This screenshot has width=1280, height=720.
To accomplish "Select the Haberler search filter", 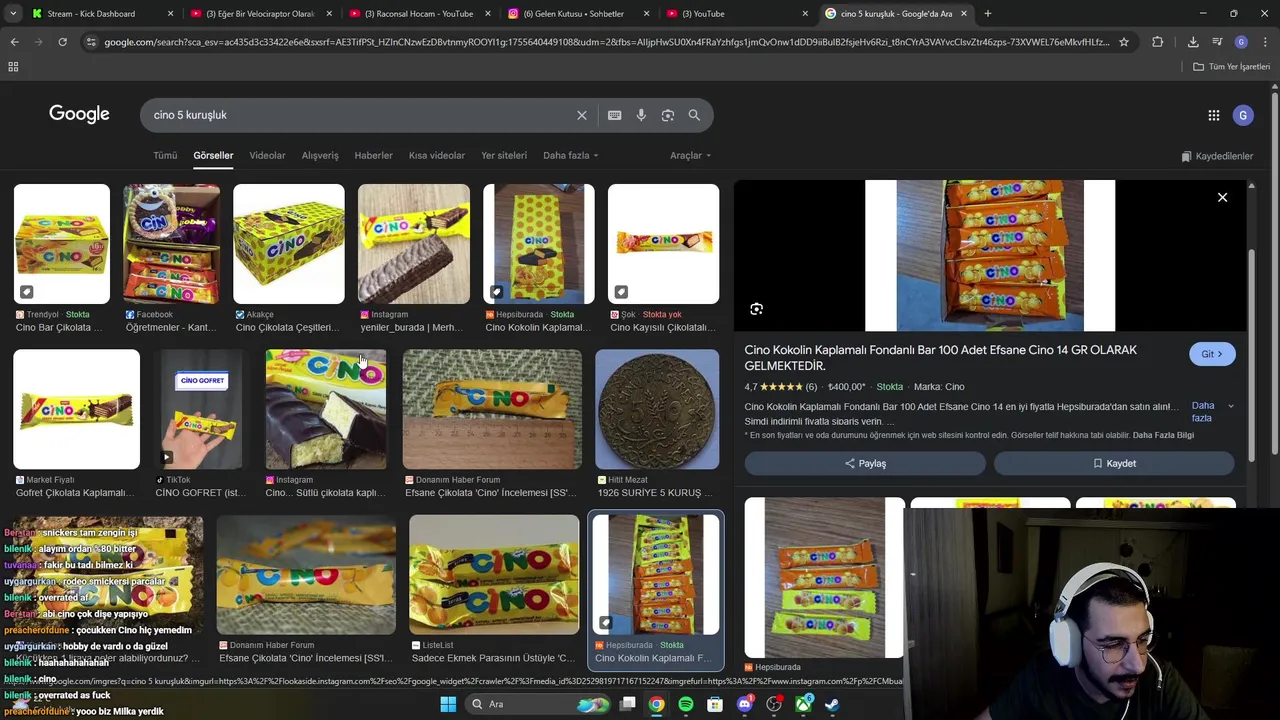I will pos(373,156).
